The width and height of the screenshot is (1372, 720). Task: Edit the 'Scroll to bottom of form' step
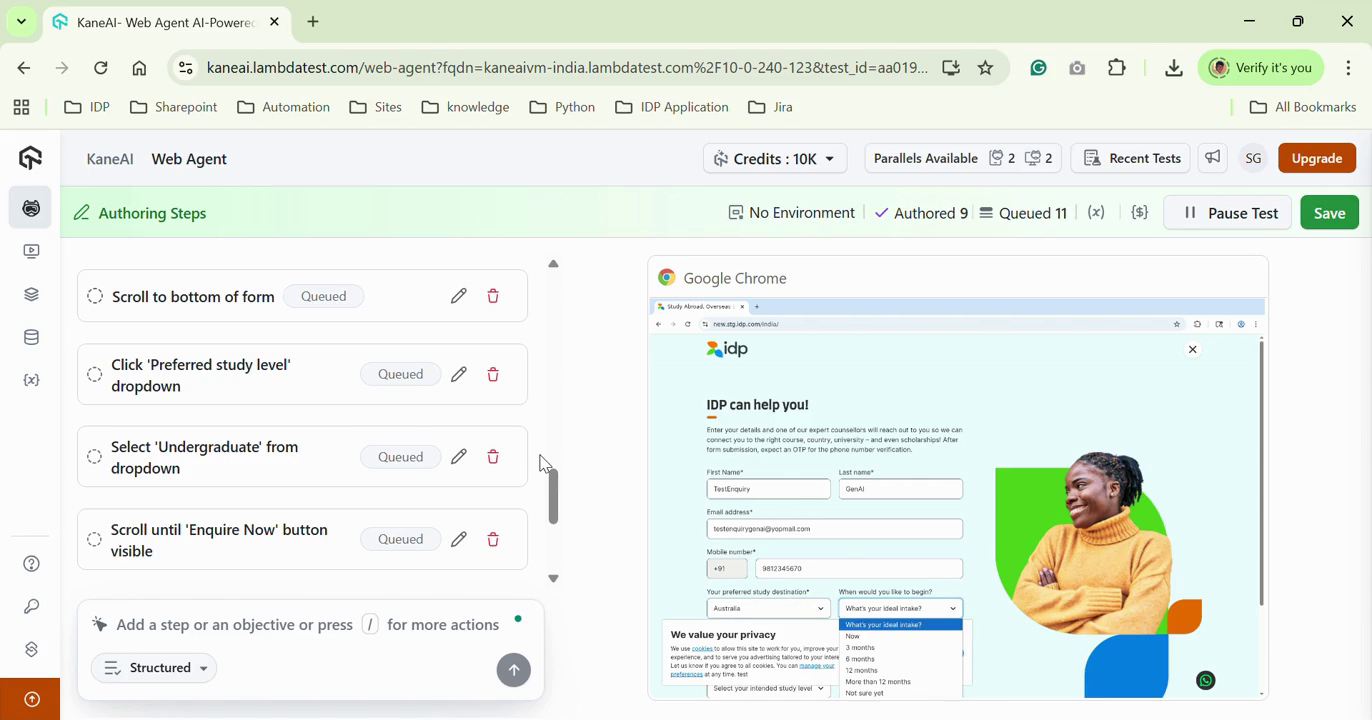click(459, 296)
